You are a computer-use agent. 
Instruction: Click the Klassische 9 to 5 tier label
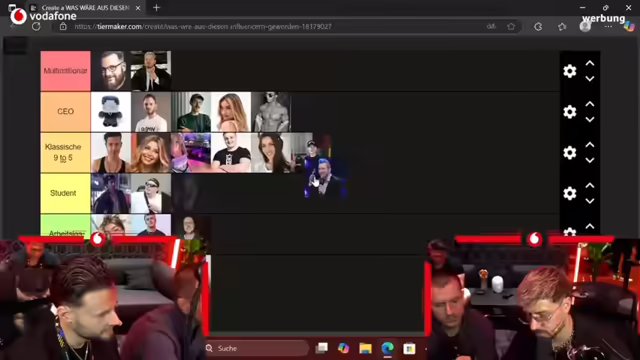click(65, 152)
